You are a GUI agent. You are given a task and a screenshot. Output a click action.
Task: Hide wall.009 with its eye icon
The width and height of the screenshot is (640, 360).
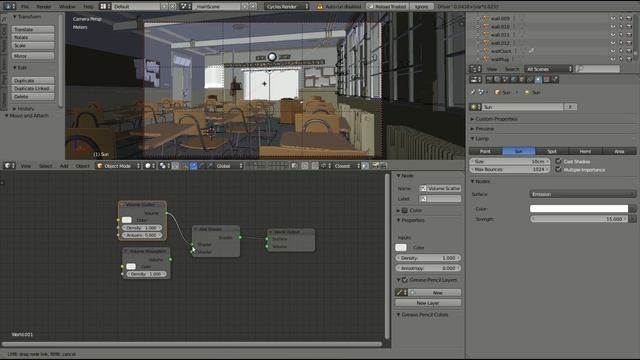click(x=613, y=18)
